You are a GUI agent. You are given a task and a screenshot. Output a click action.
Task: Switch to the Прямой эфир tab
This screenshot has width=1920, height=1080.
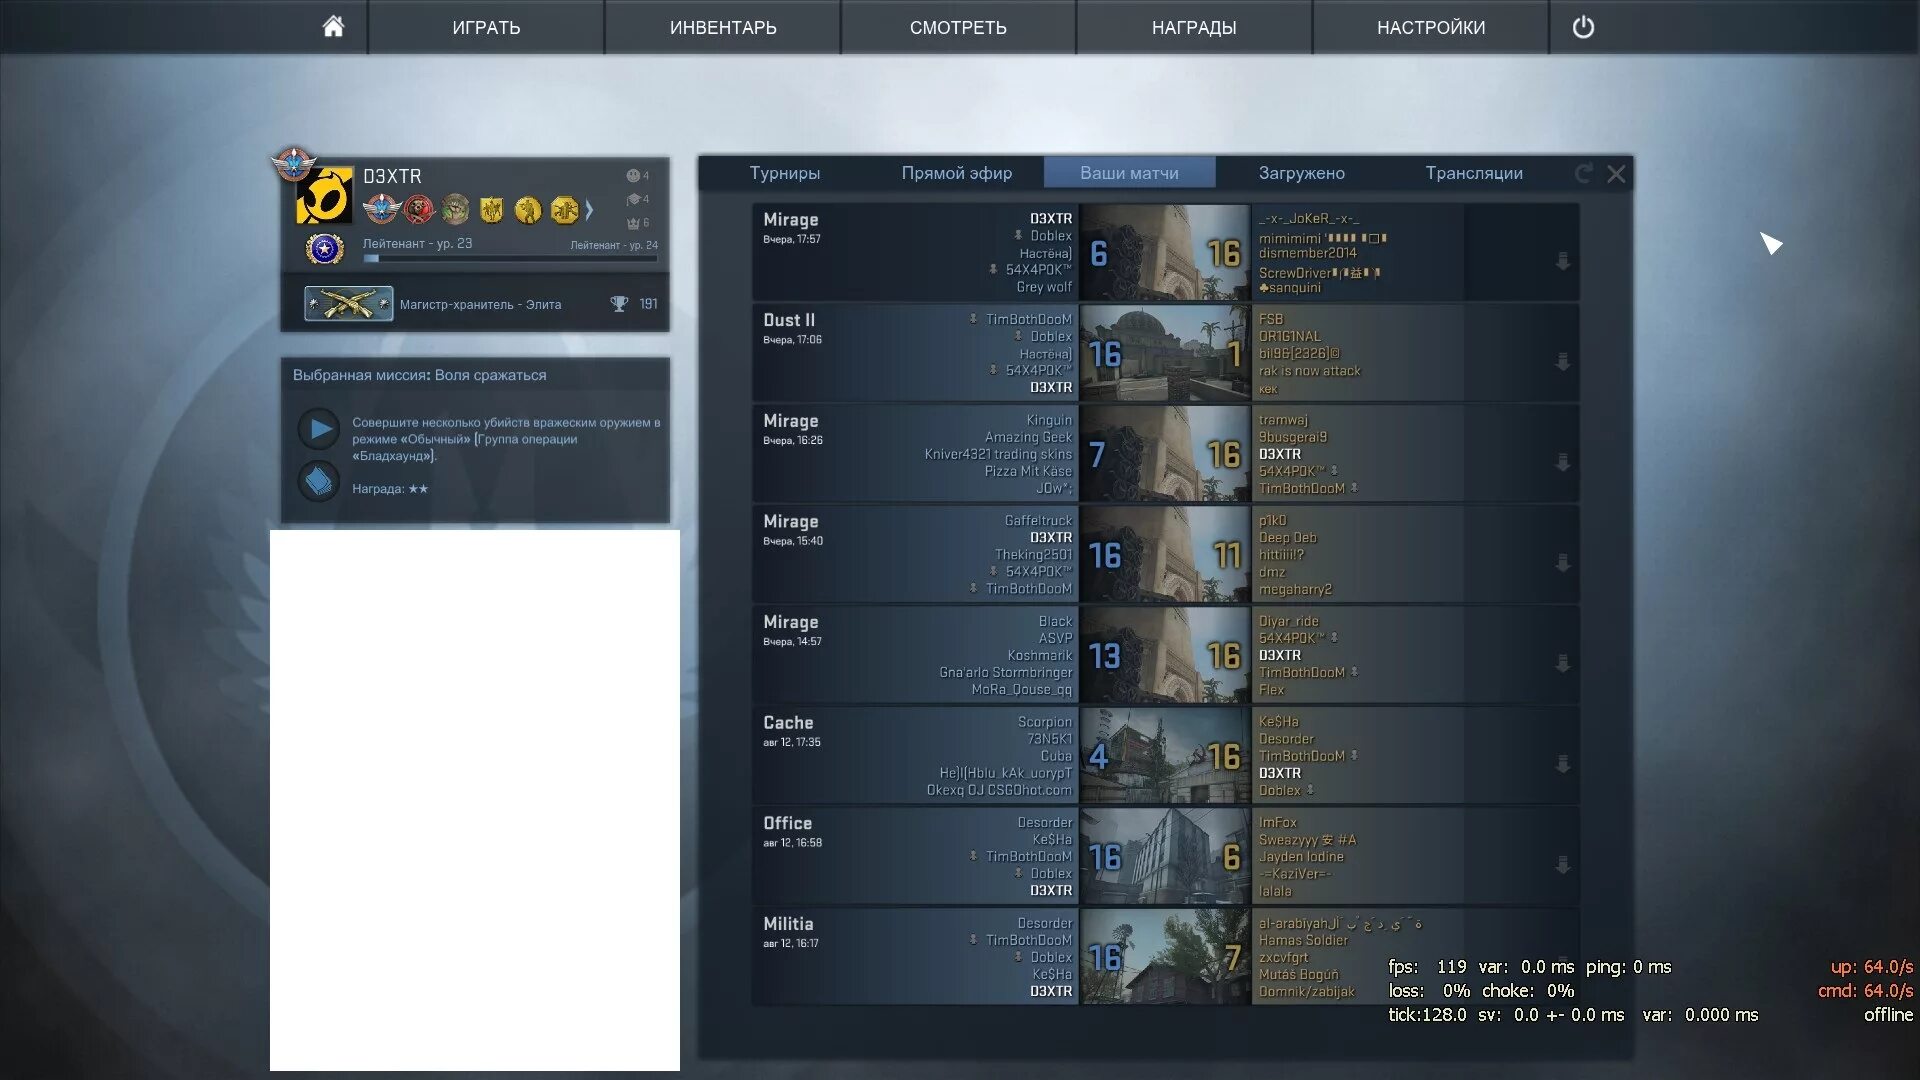click(x=957, y=173)
